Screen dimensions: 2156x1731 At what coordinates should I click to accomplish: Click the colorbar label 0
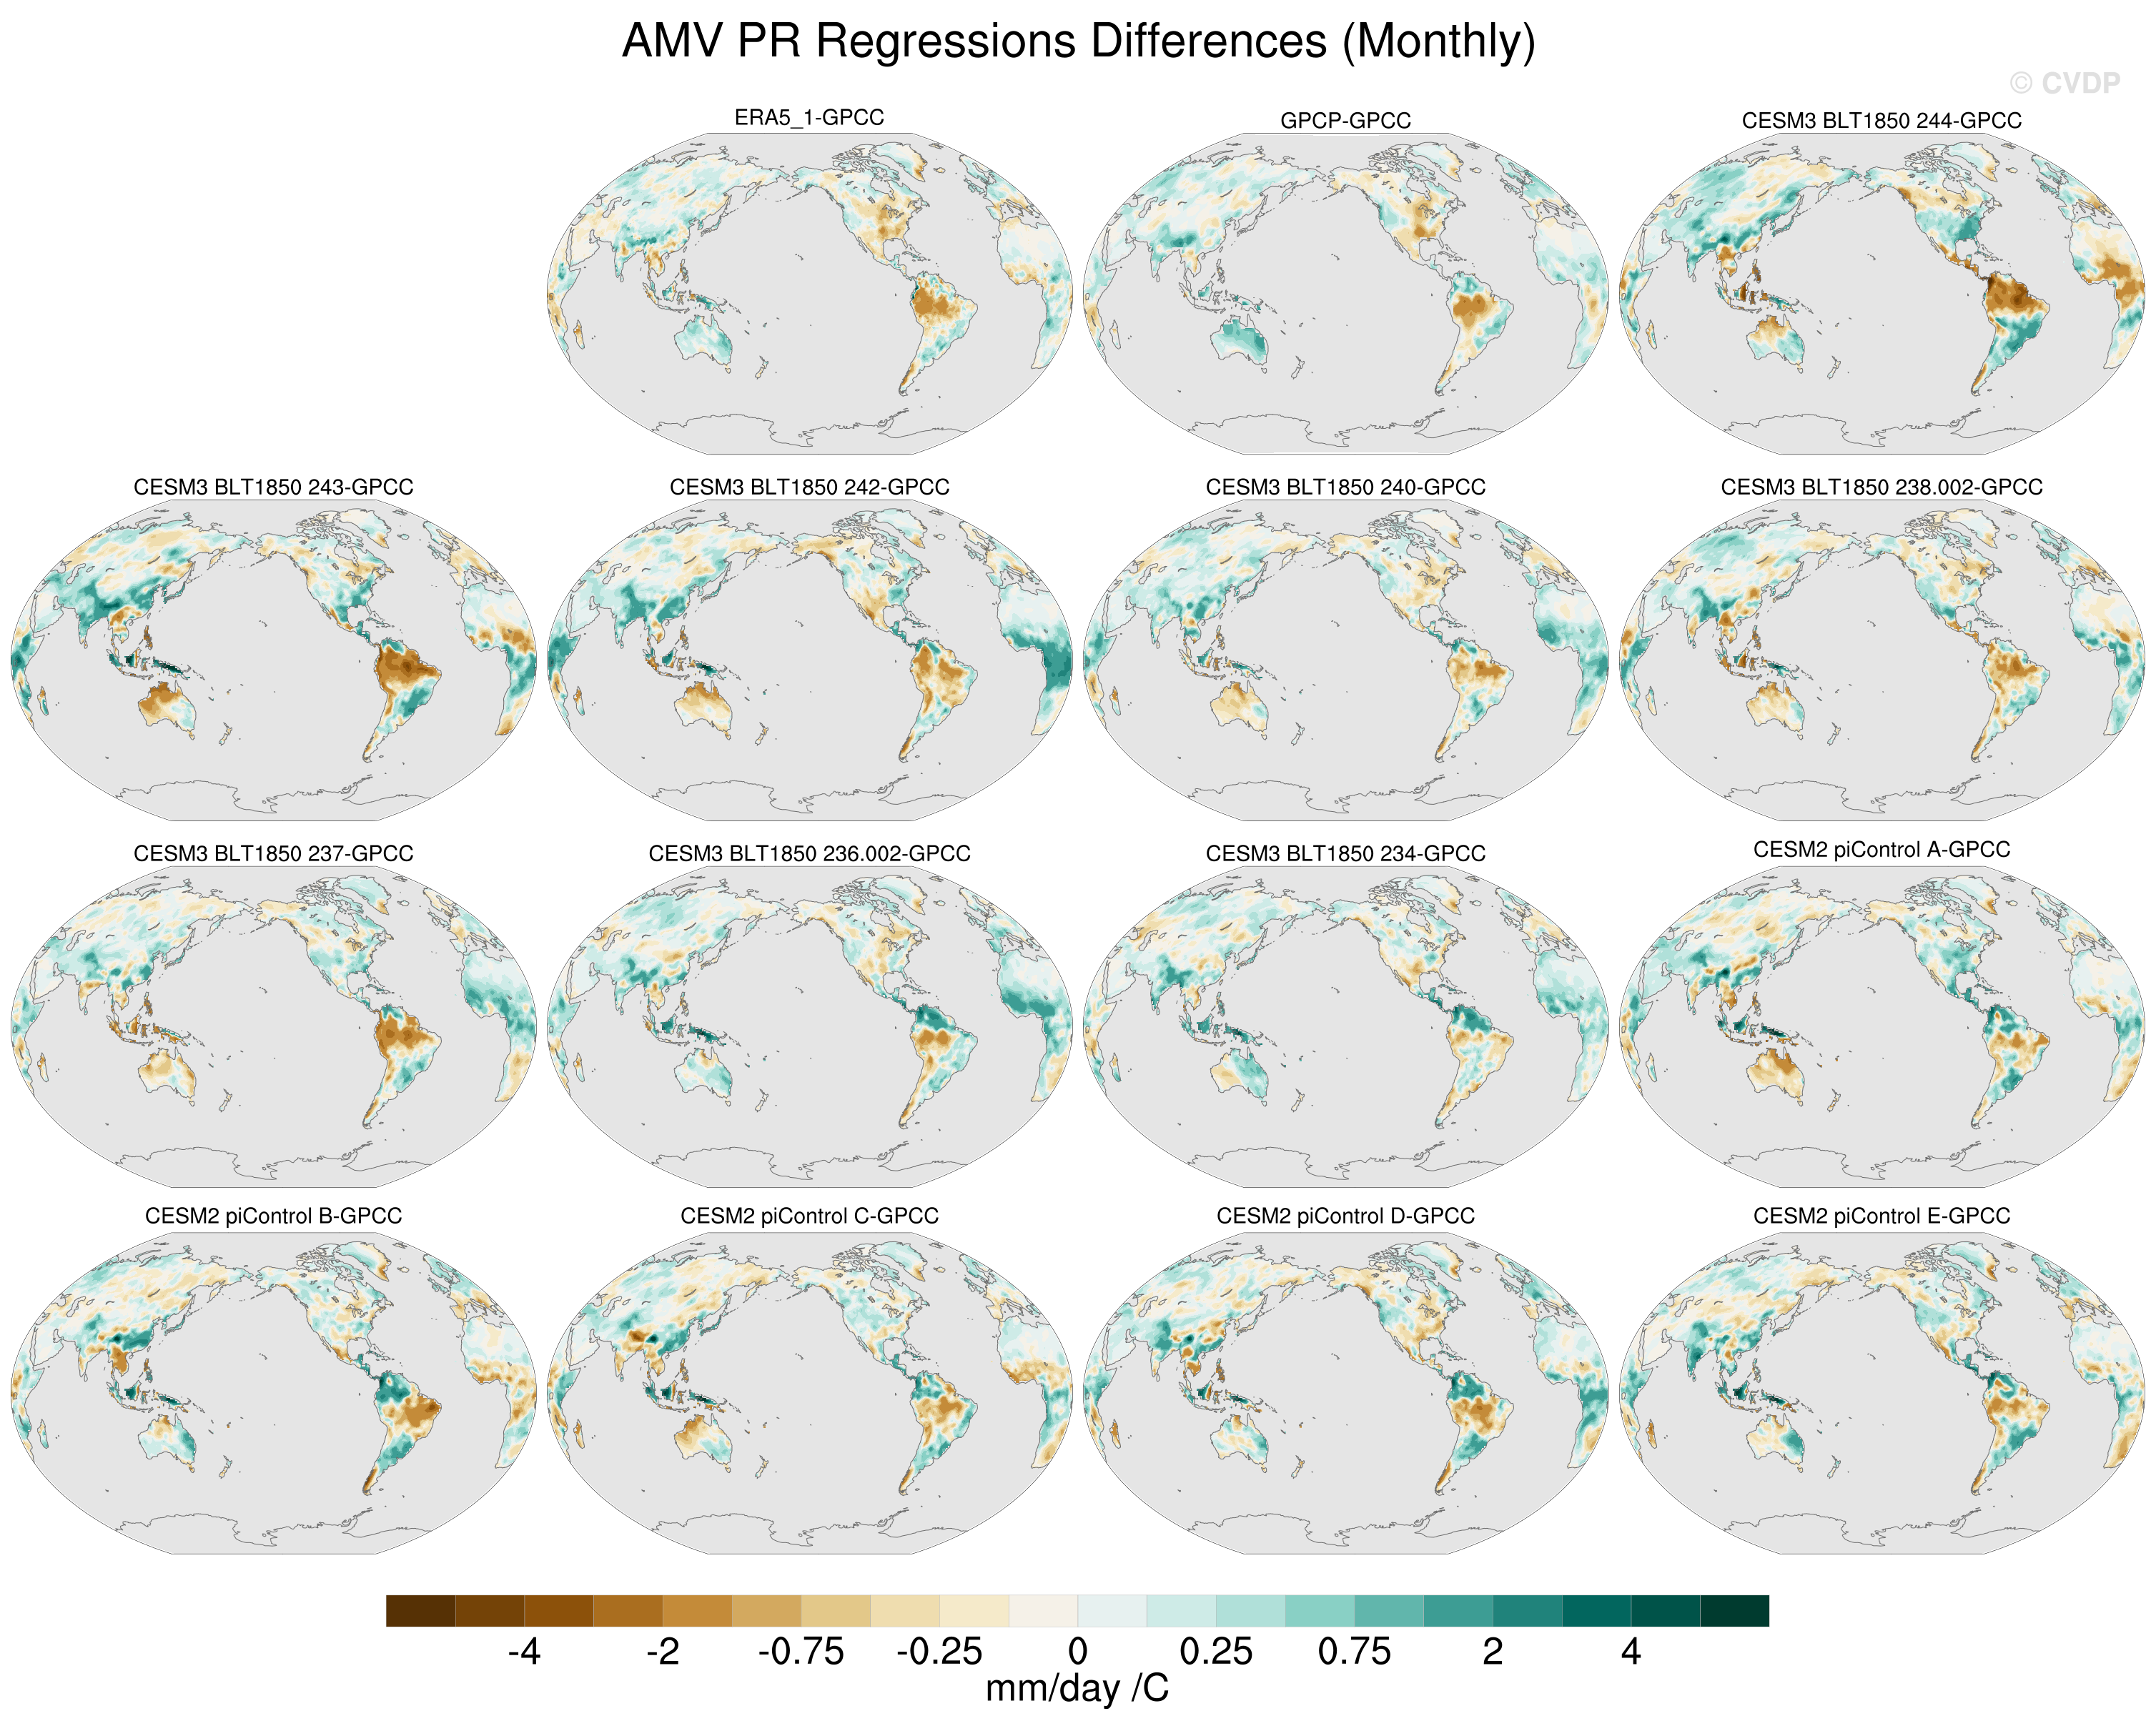click(x=1077, y=1652)
